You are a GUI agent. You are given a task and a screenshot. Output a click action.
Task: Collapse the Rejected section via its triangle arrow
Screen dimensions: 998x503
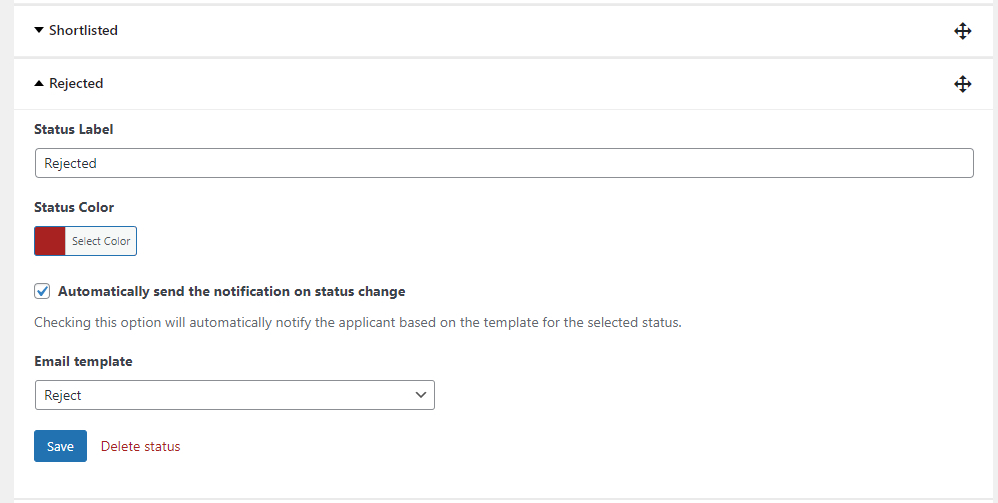(39, 83)
